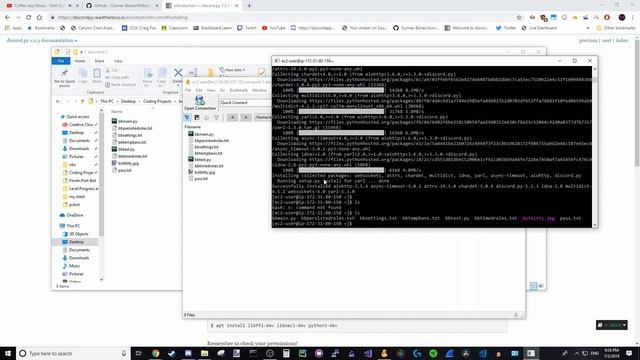Click Cyberduck browser view icon
The width and height of the screenshot is (640, 360).
[x=187, y=118]
